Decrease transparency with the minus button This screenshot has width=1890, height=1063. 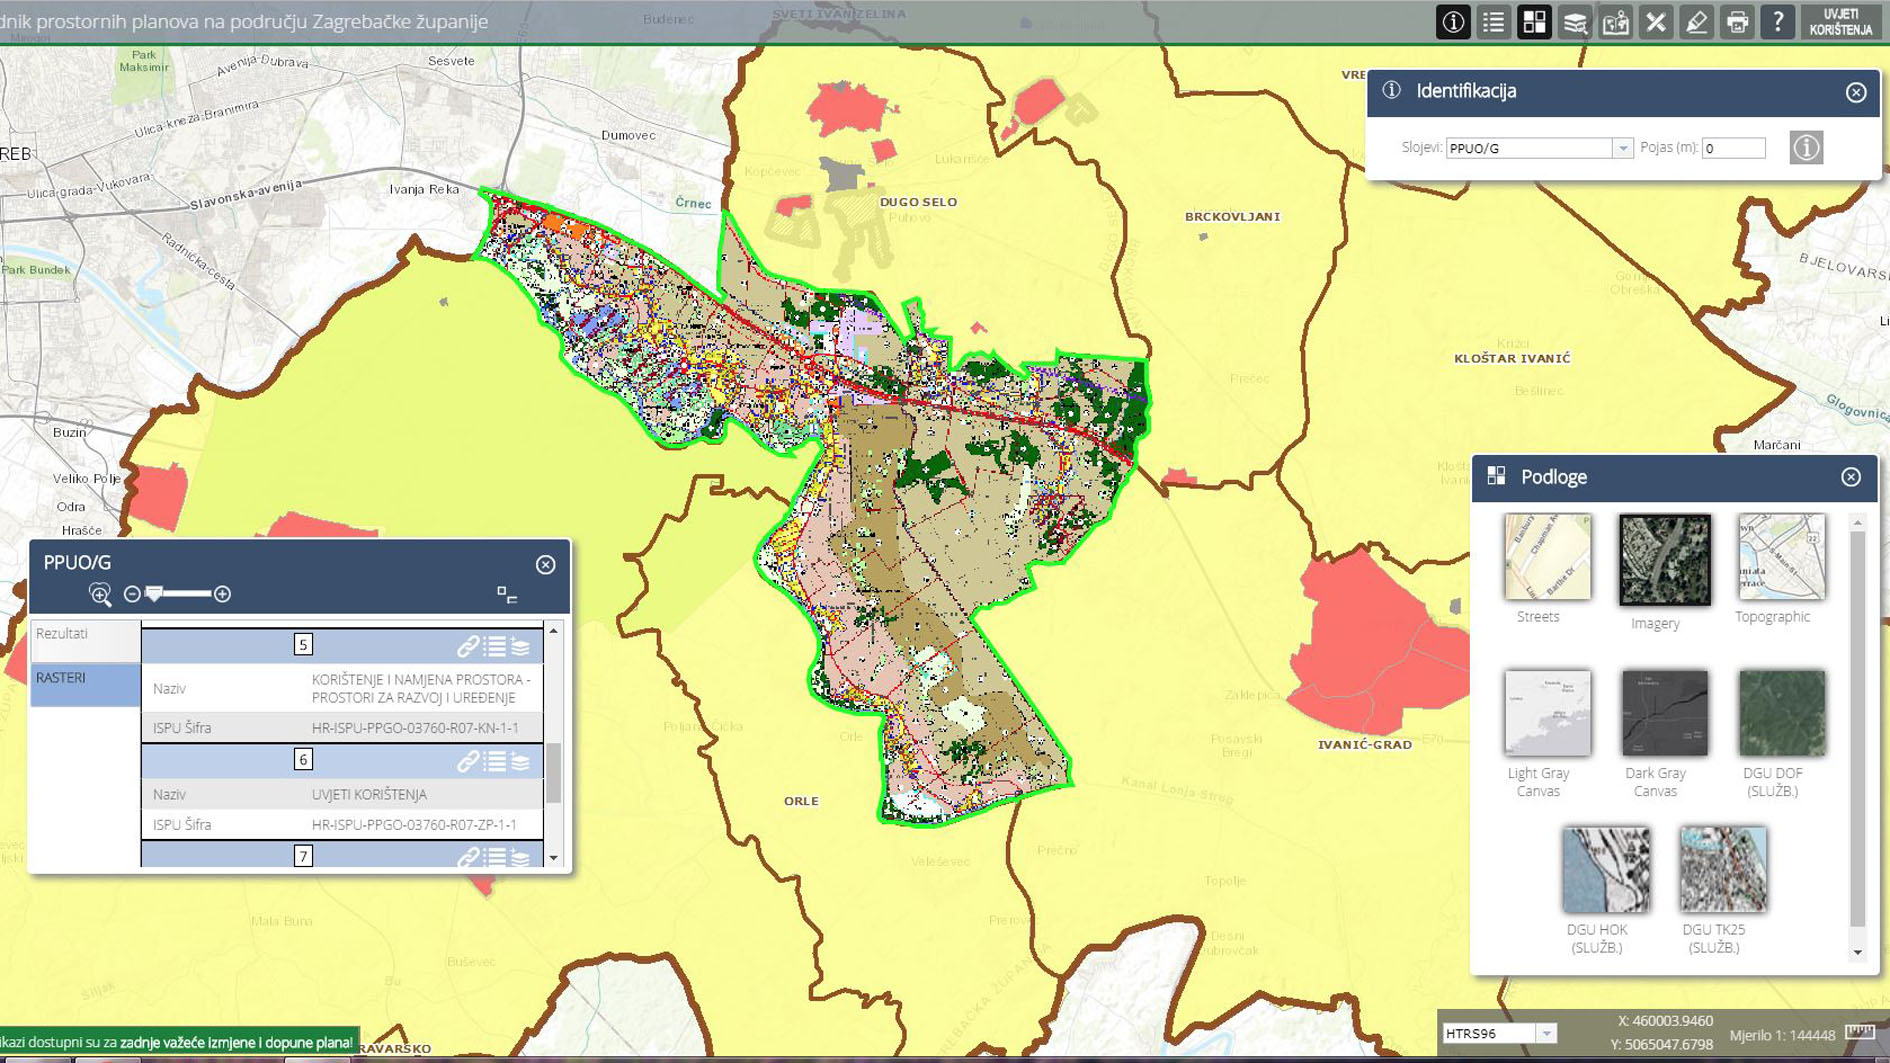(x=132, y=594)
